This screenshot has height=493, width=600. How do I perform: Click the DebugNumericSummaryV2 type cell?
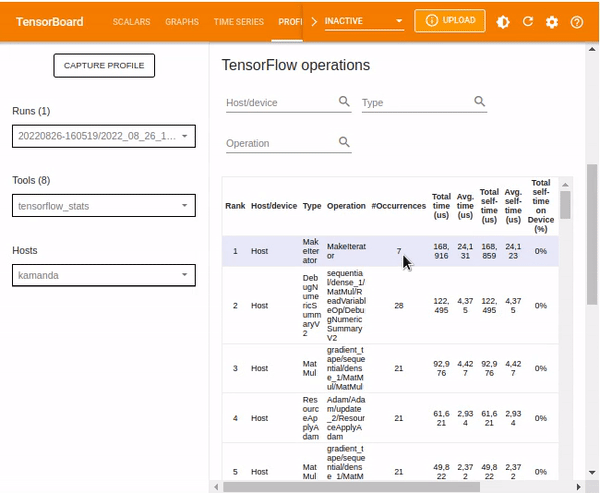[x=311, y=305]
